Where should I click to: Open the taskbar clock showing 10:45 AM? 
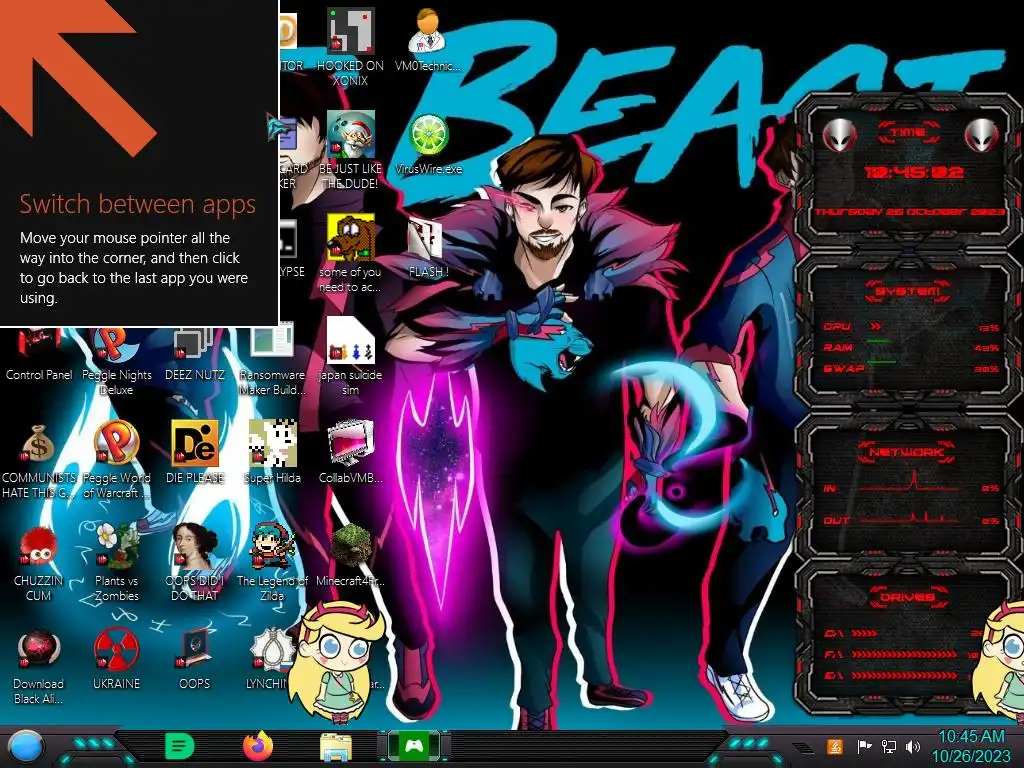click(971, 746)
